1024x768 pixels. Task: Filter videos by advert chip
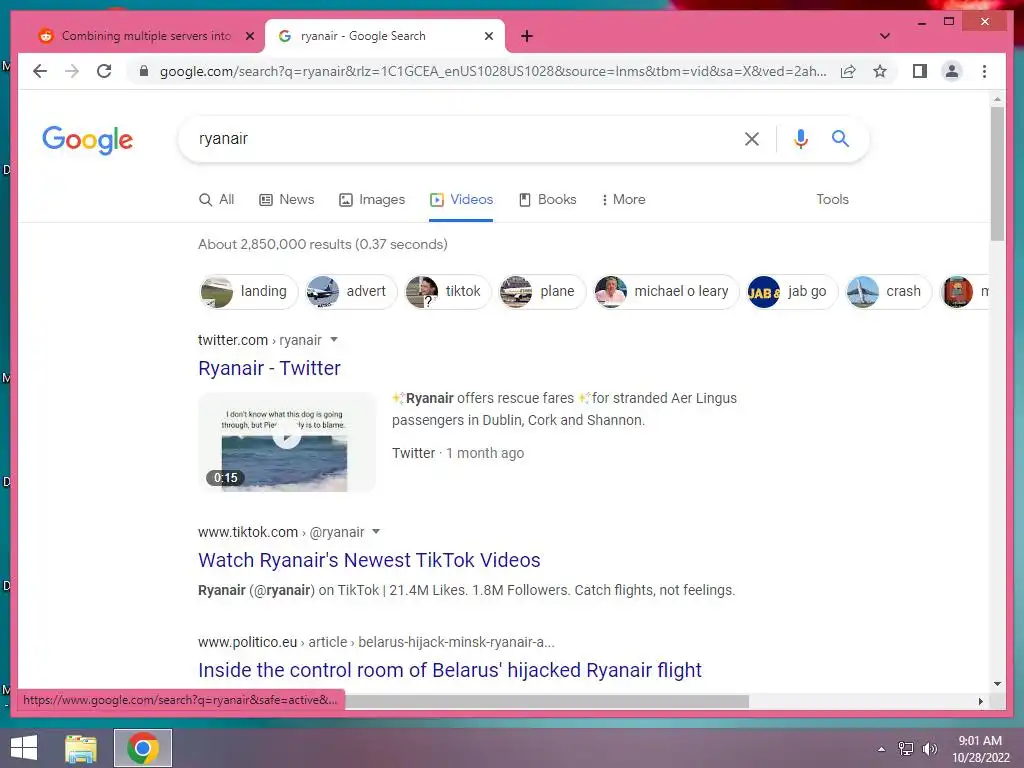(x=351, y=291)
